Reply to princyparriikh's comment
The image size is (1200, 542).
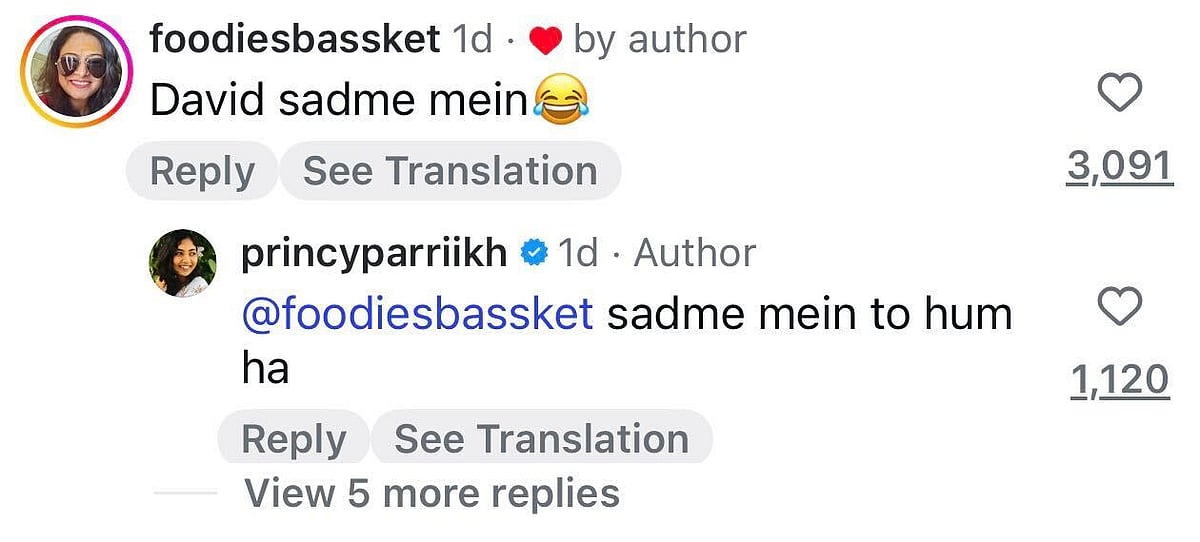(293, 439)
